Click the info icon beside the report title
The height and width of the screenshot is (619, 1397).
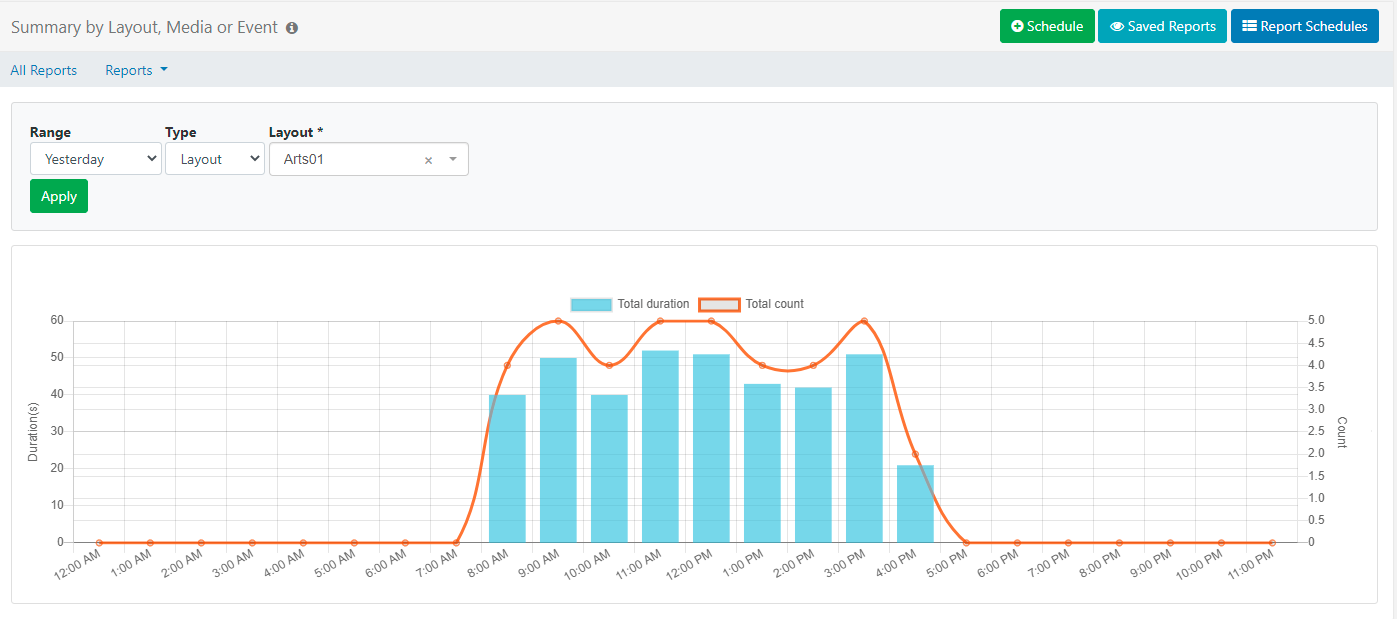292,28
